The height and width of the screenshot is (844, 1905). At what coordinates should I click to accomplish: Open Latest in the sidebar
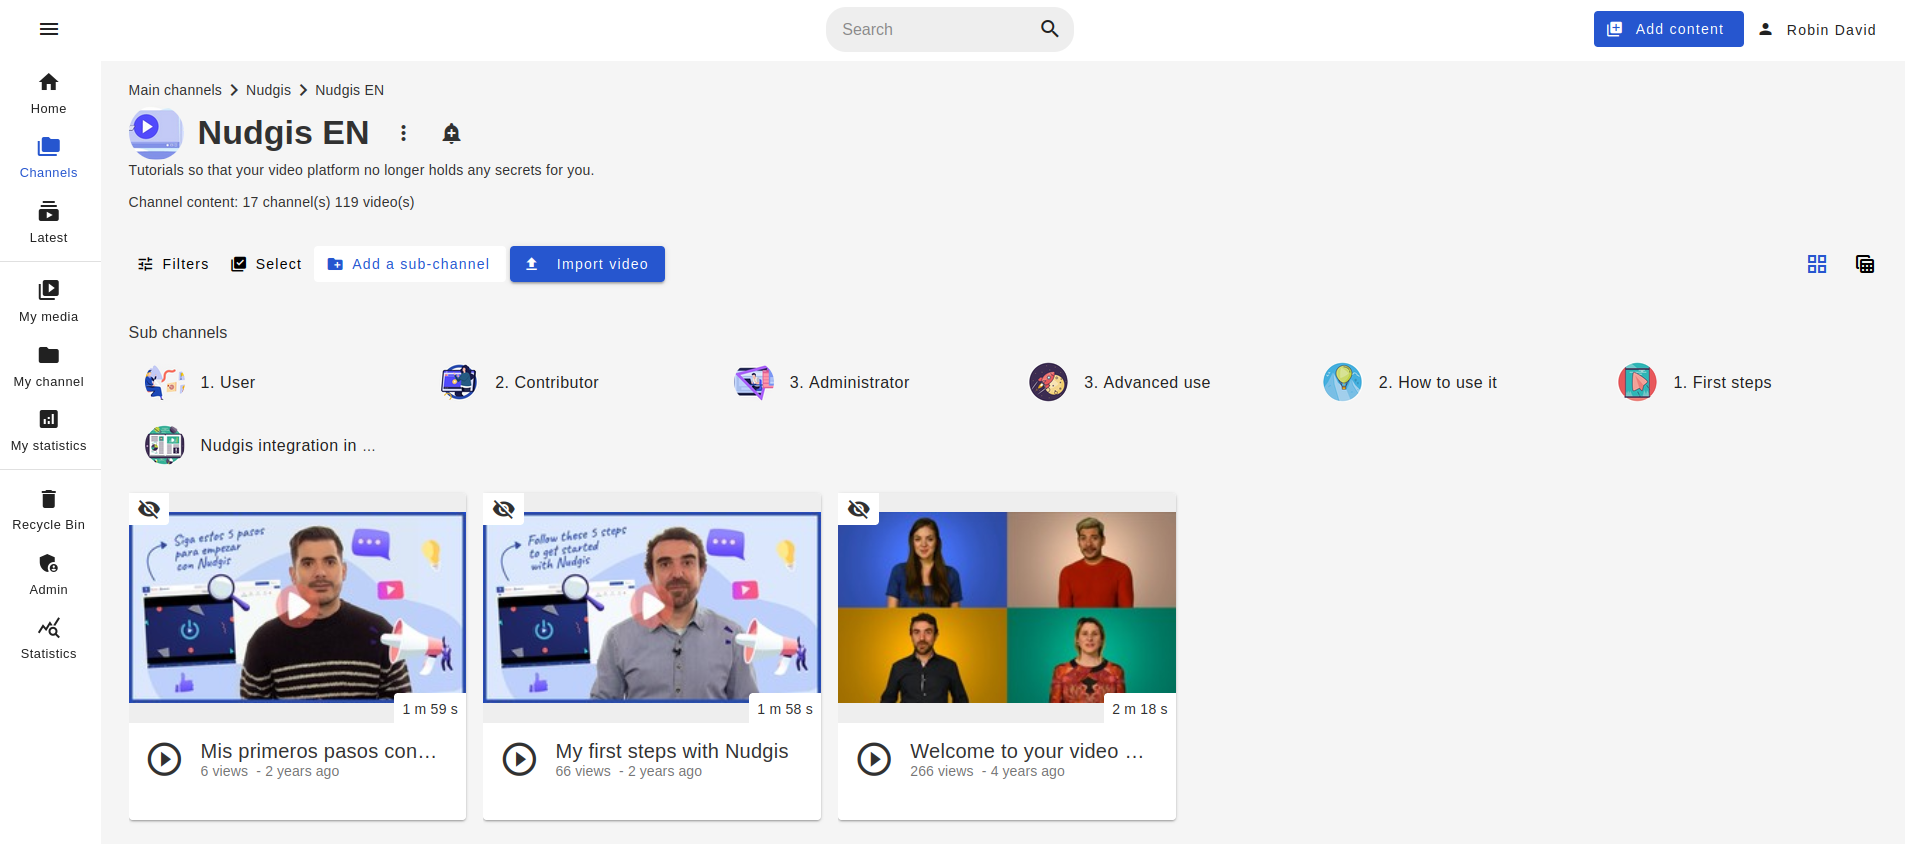(x=48, y=223)
